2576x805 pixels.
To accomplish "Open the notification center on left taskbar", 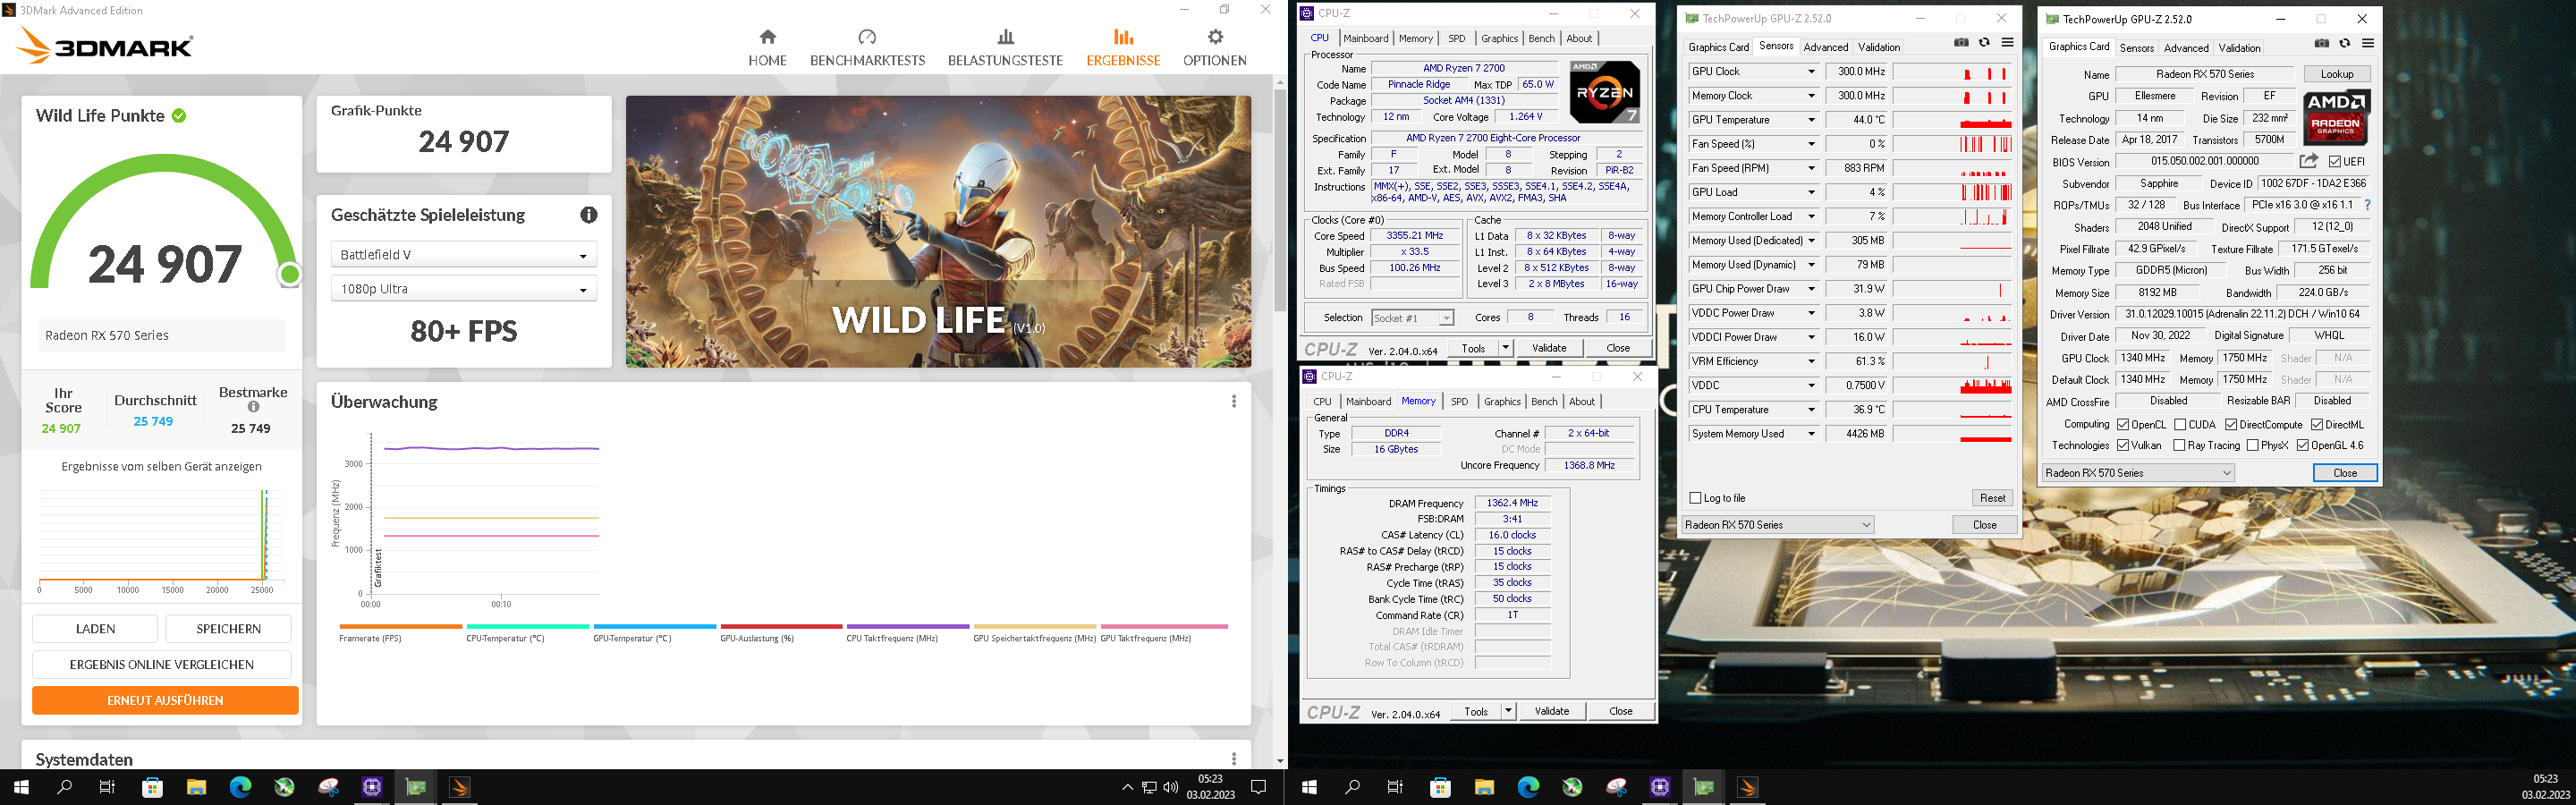I will pos(1259,787).
